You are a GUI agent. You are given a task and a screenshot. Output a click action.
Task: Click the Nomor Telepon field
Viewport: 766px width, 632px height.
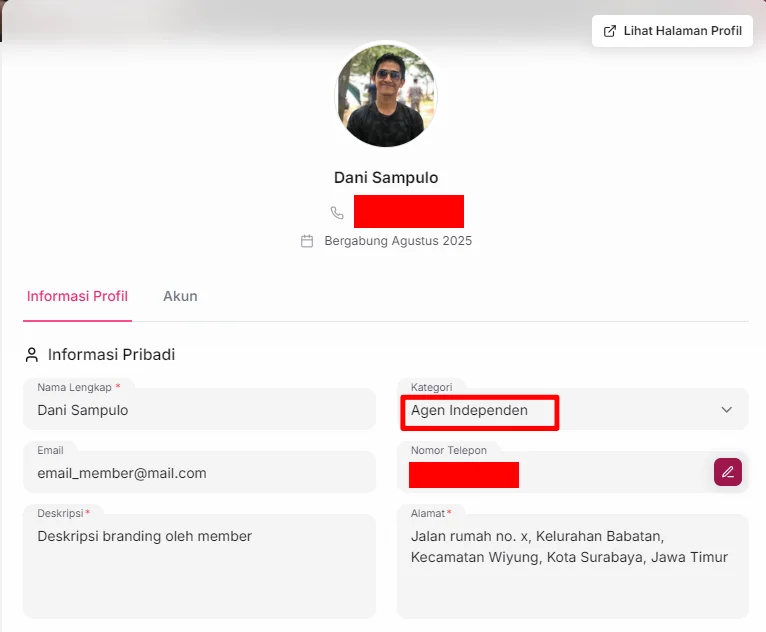pyautogui.click(x=550, y=474)
